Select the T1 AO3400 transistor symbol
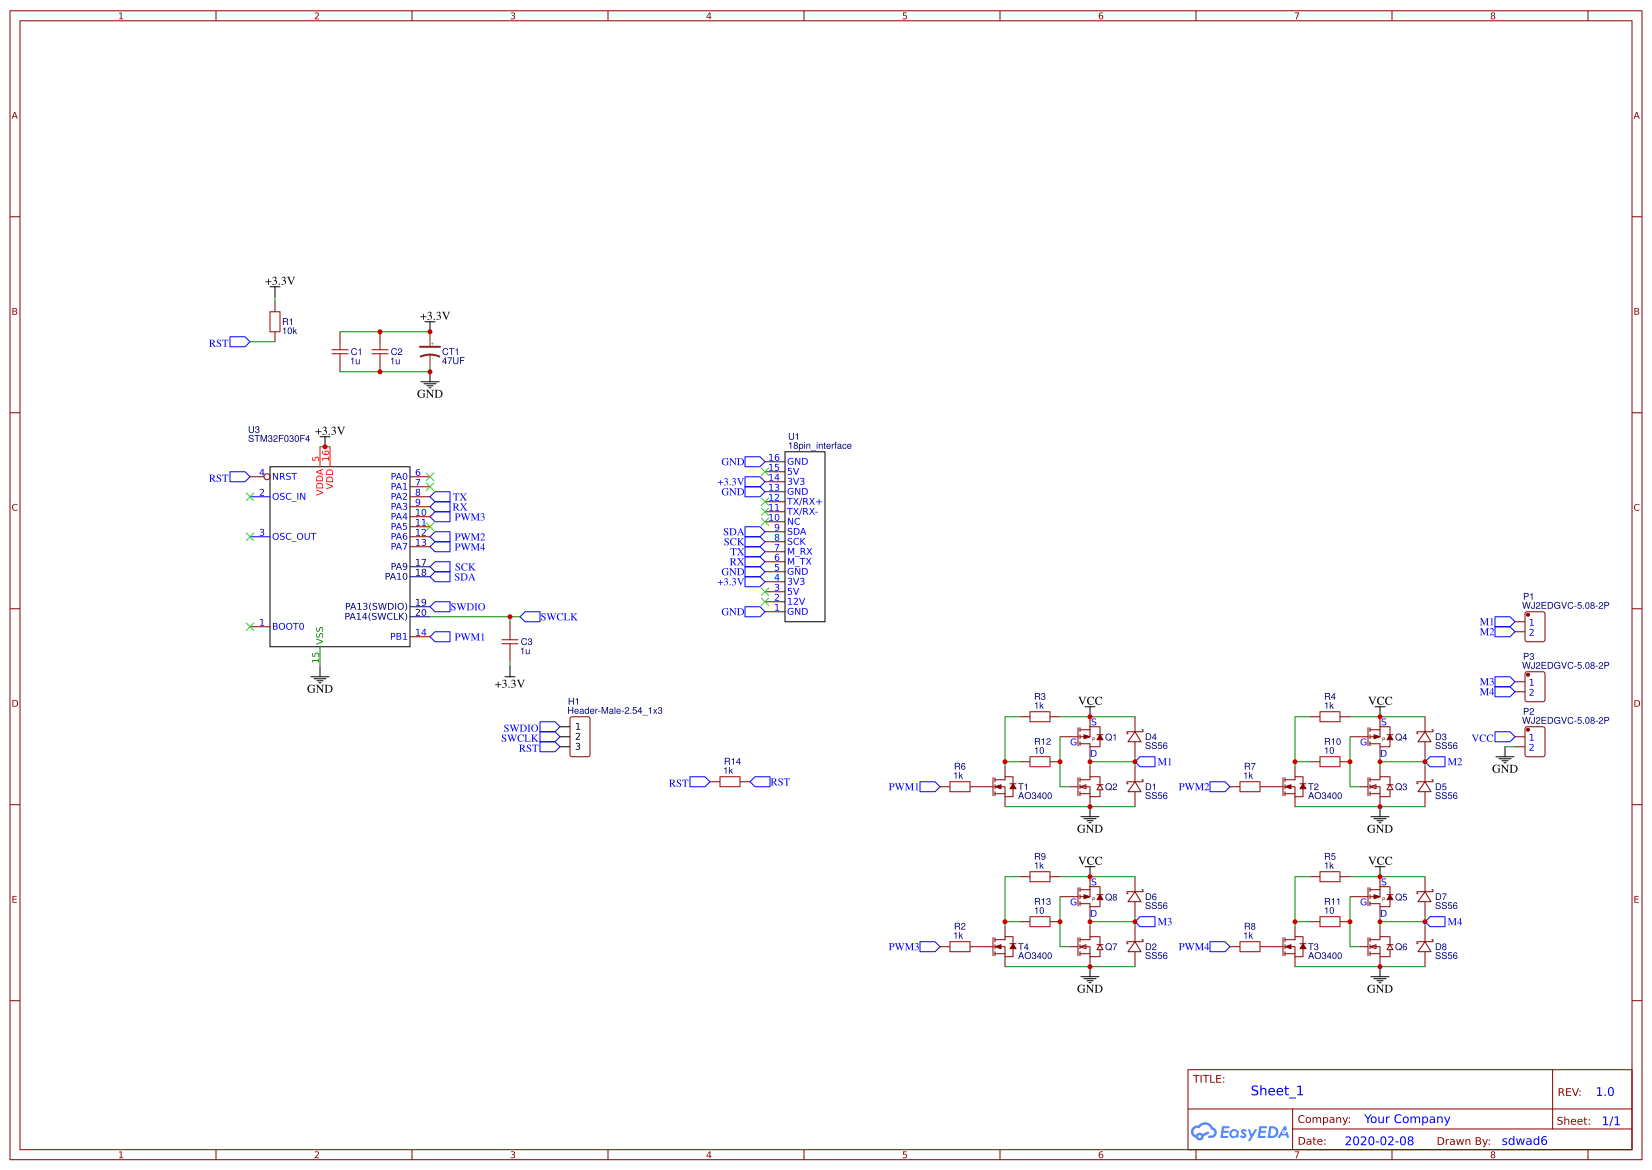 1002,787
